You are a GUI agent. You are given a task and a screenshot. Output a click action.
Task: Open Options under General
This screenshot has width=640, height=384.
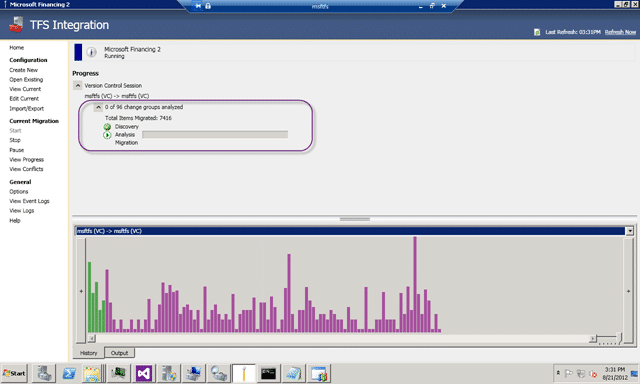[19, 191]
